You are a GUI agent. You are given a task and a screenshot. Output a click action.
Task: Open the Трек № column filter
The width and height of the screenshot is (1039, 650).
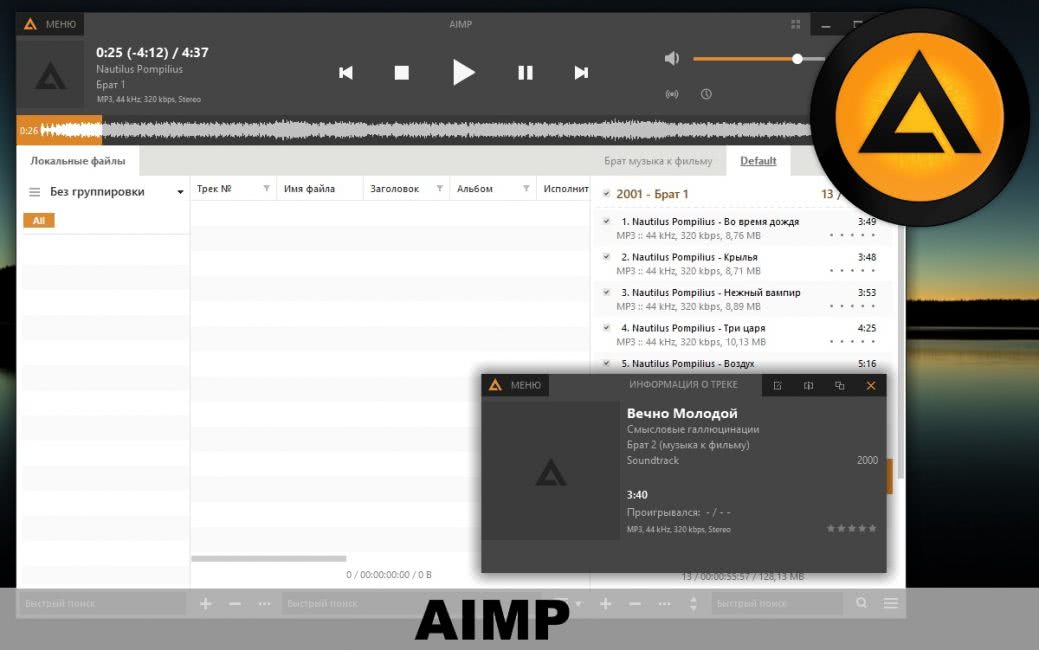[266, 189]
